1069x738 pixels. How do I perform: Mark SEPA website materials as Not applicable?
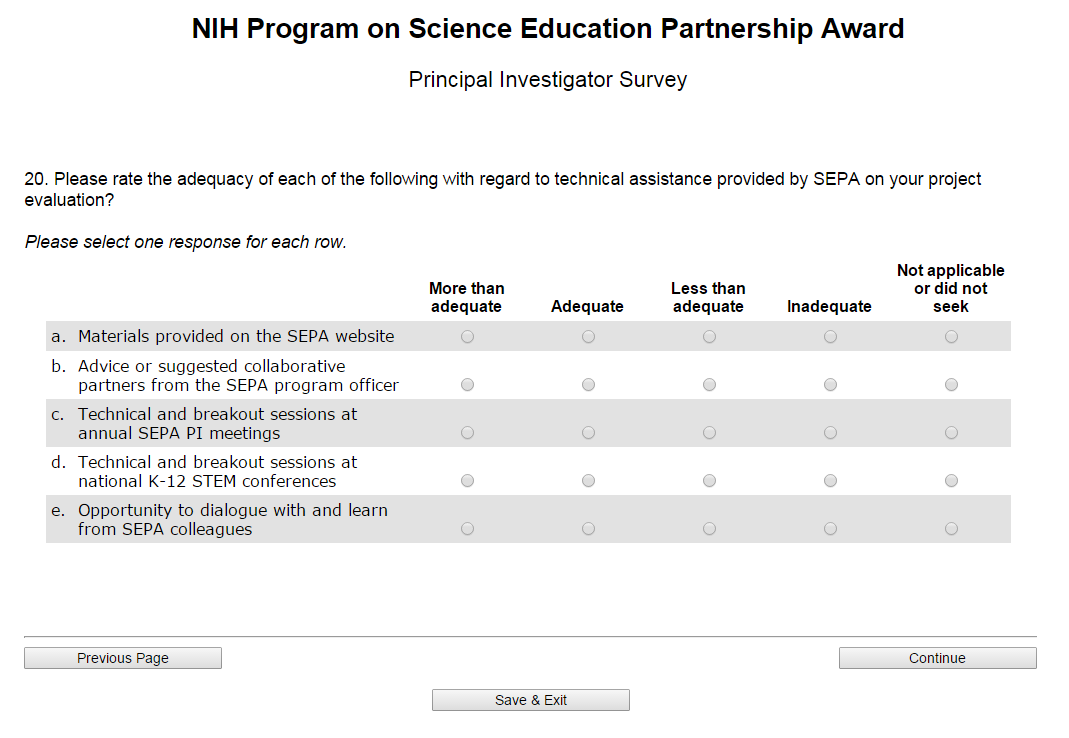[951, 337]
